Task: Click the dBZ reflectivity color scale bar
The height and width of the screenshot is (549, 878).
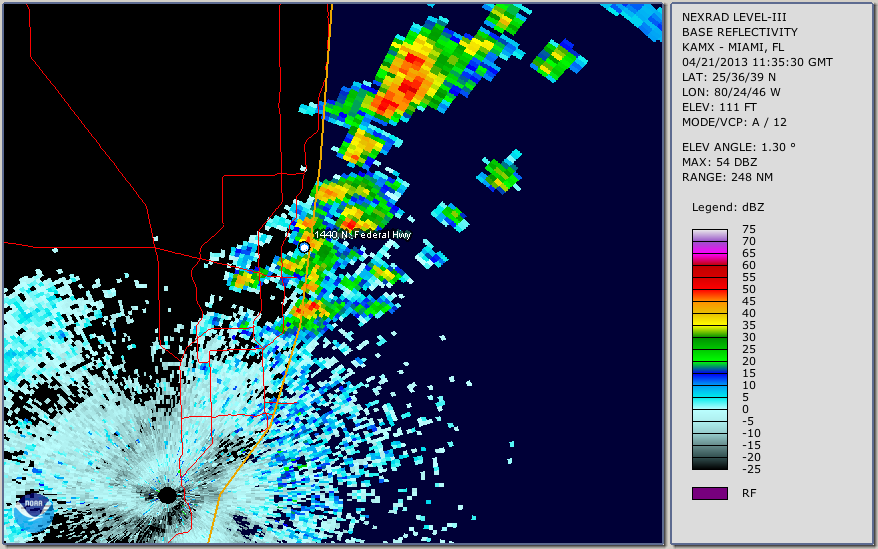Action: coord(709,350)
